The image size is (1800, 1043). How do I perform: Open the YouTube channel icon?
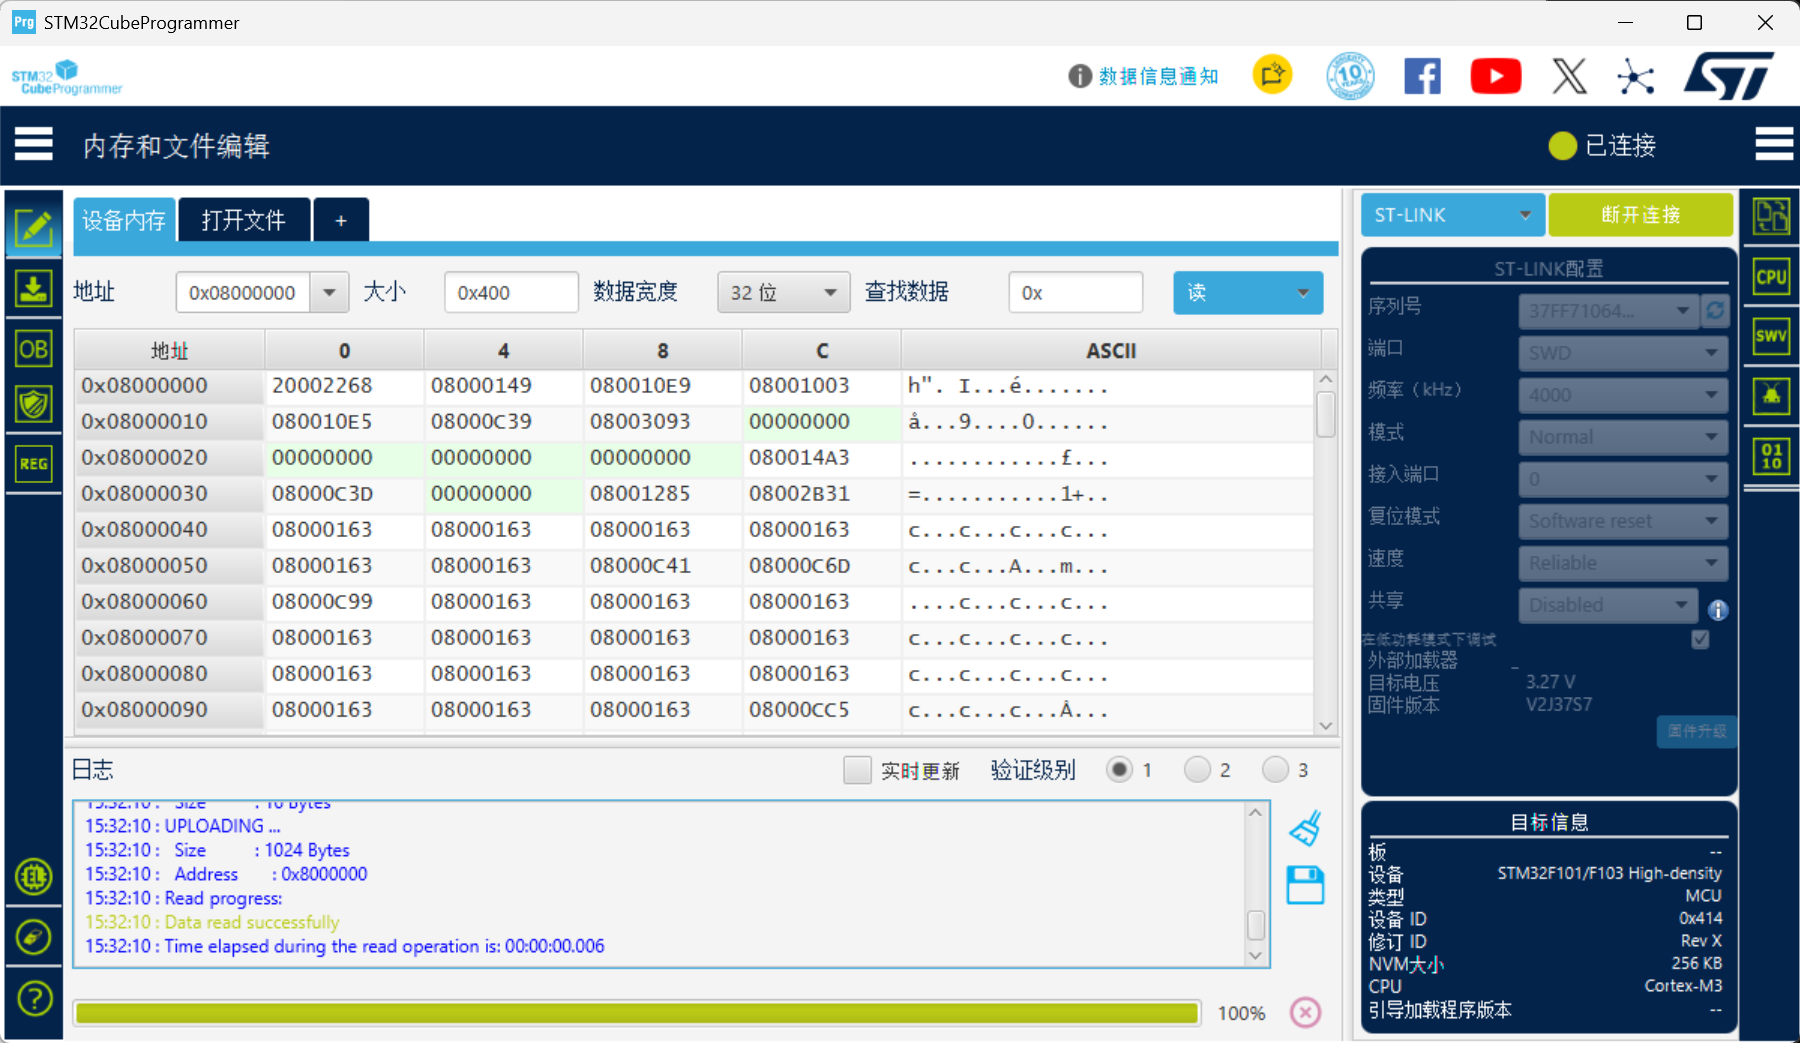click(1495, 76)
